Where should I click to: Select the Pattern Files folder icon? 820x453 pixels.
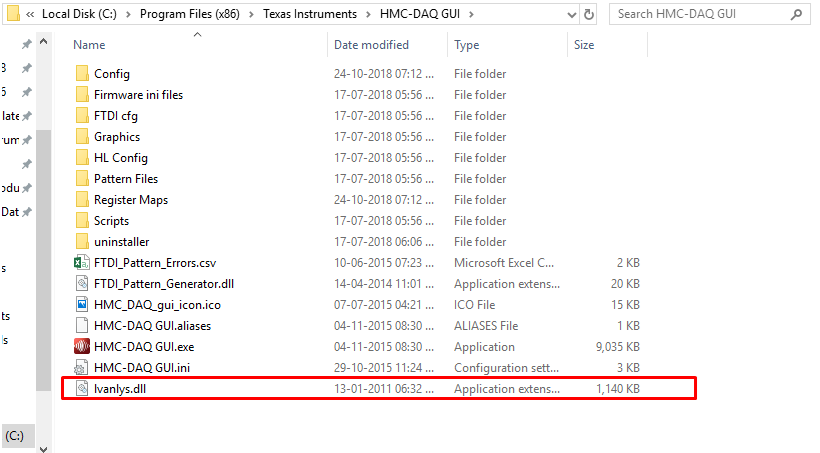82,178
